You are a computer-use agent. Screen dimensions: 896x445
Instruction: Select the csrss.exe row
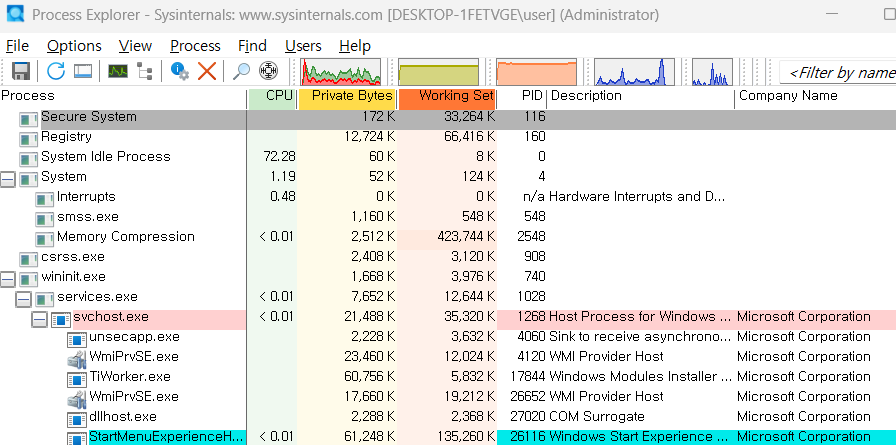click(448, 259)
